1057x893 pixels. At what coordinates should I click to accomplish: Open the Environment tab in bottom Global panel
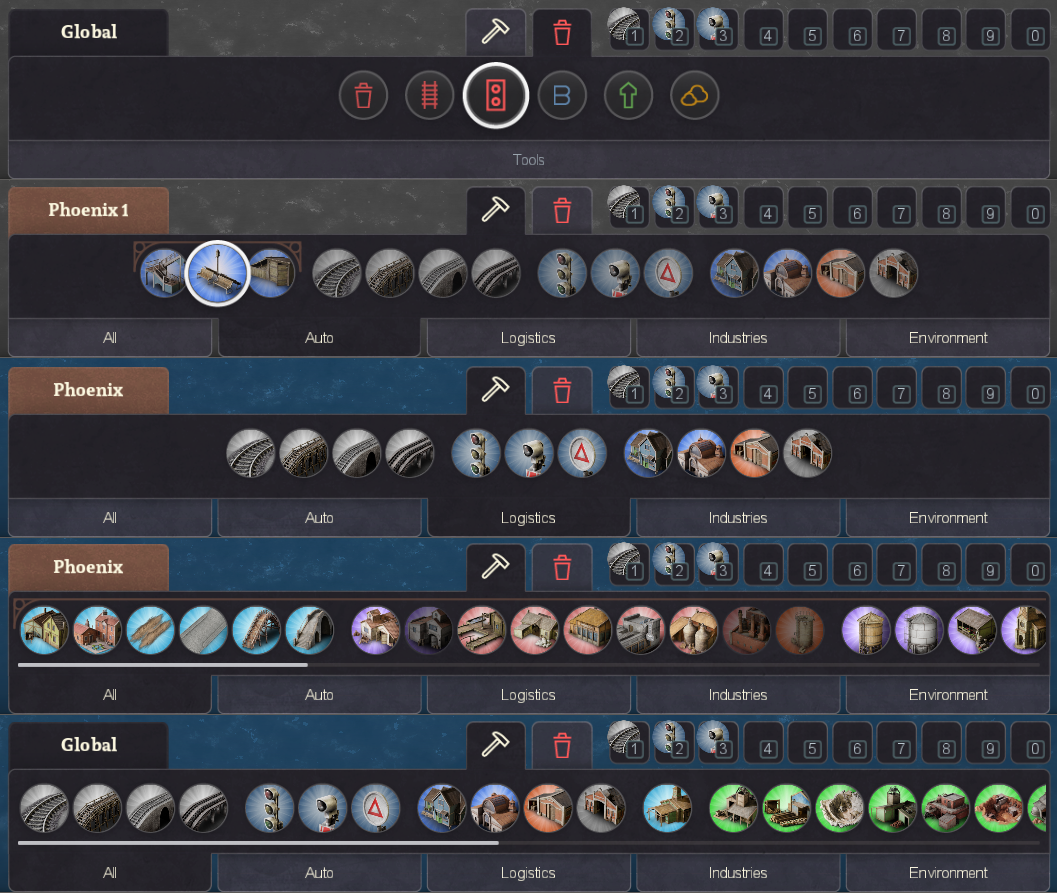pyautogui.click(x=947, y=873)
